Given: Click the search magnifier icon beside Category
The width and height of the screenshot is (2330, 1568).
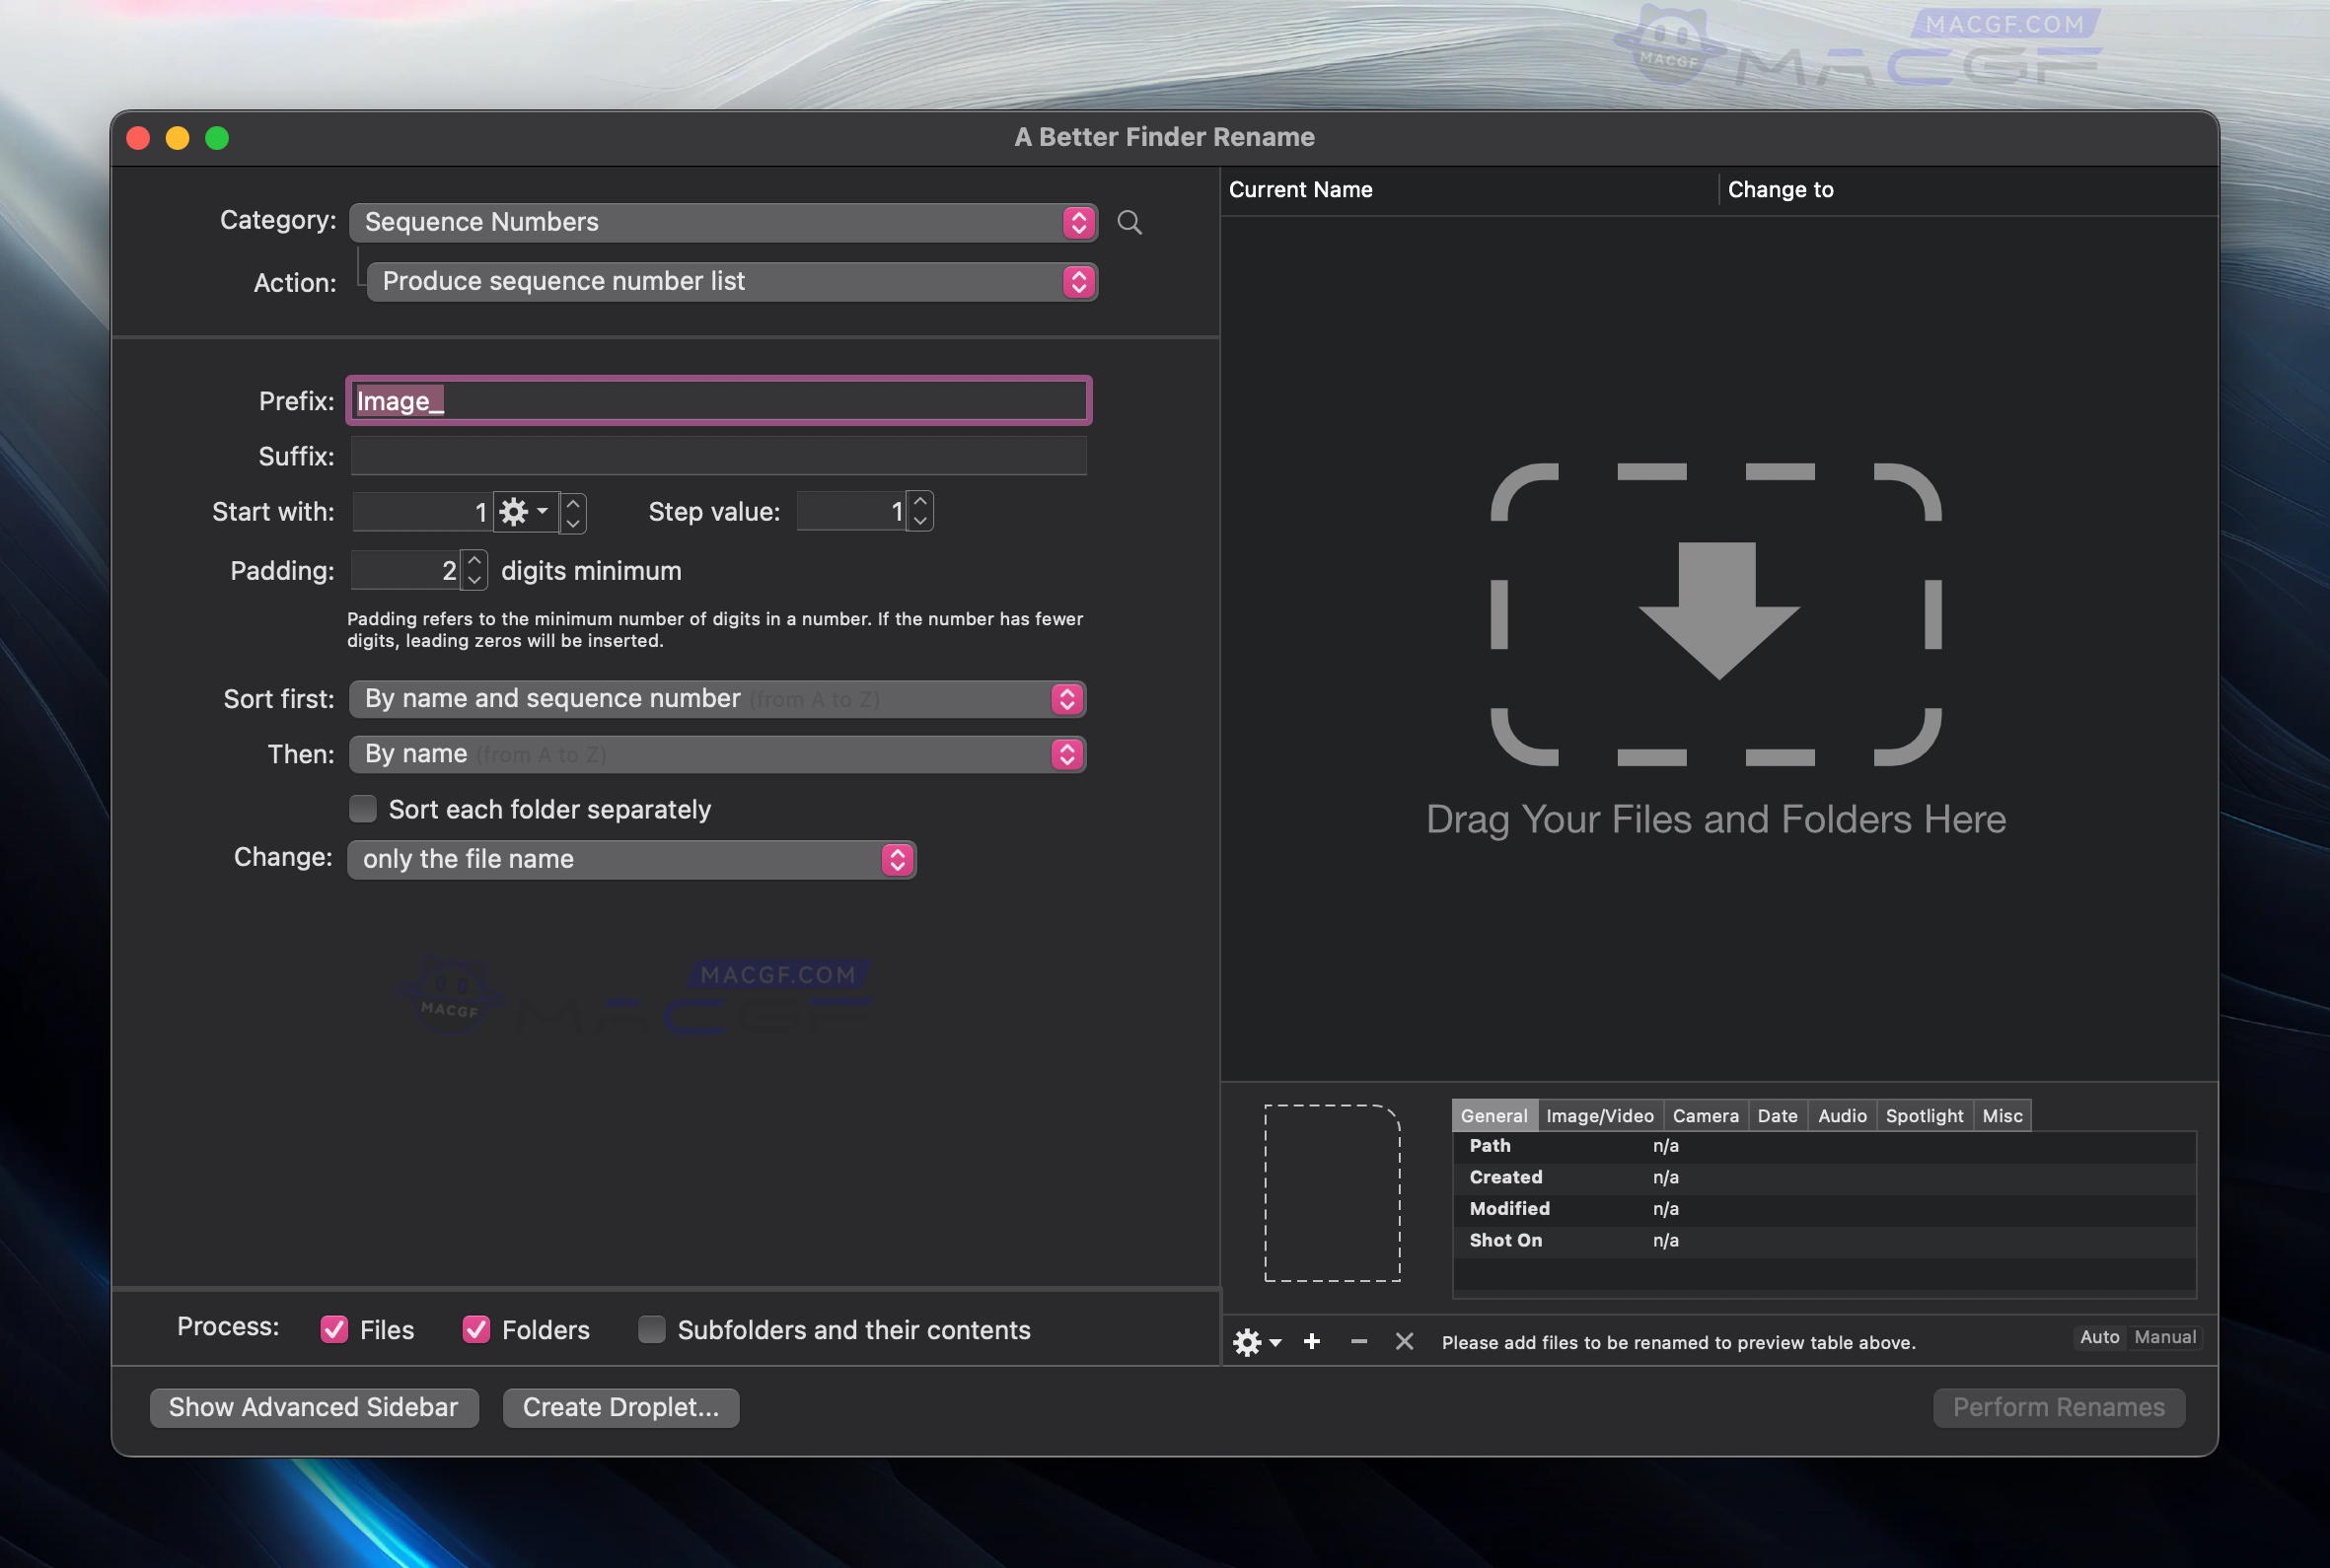Looking at the screenshot, I should (1129, 222).
